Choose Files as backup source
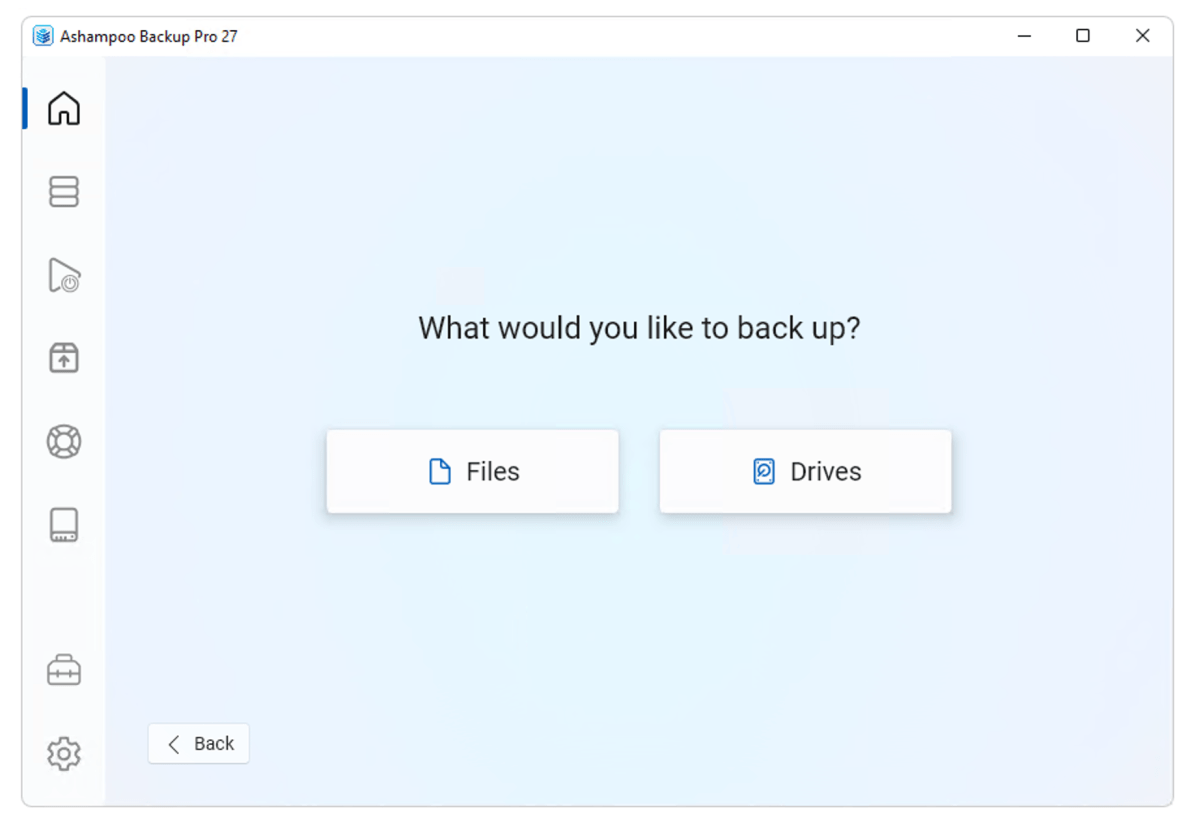The image size is (1199, 827). pyautogui.click(x=473, y=472)
